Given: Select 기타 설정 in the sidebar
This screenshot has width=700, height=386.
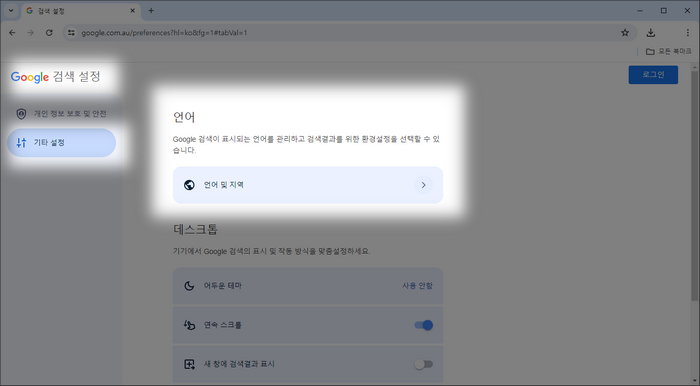Looking at the screenshot, I should point(61,143).
